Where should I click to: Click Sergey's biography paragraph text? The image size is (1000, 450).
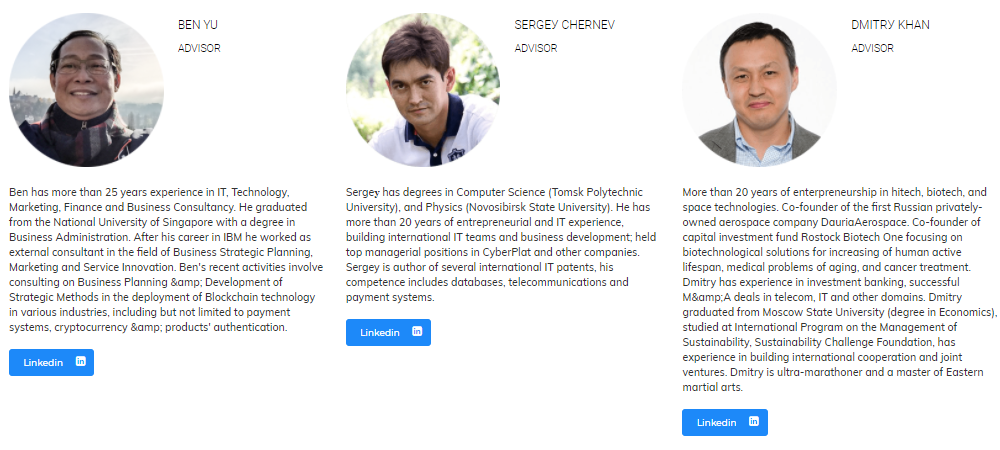point(499,245)
